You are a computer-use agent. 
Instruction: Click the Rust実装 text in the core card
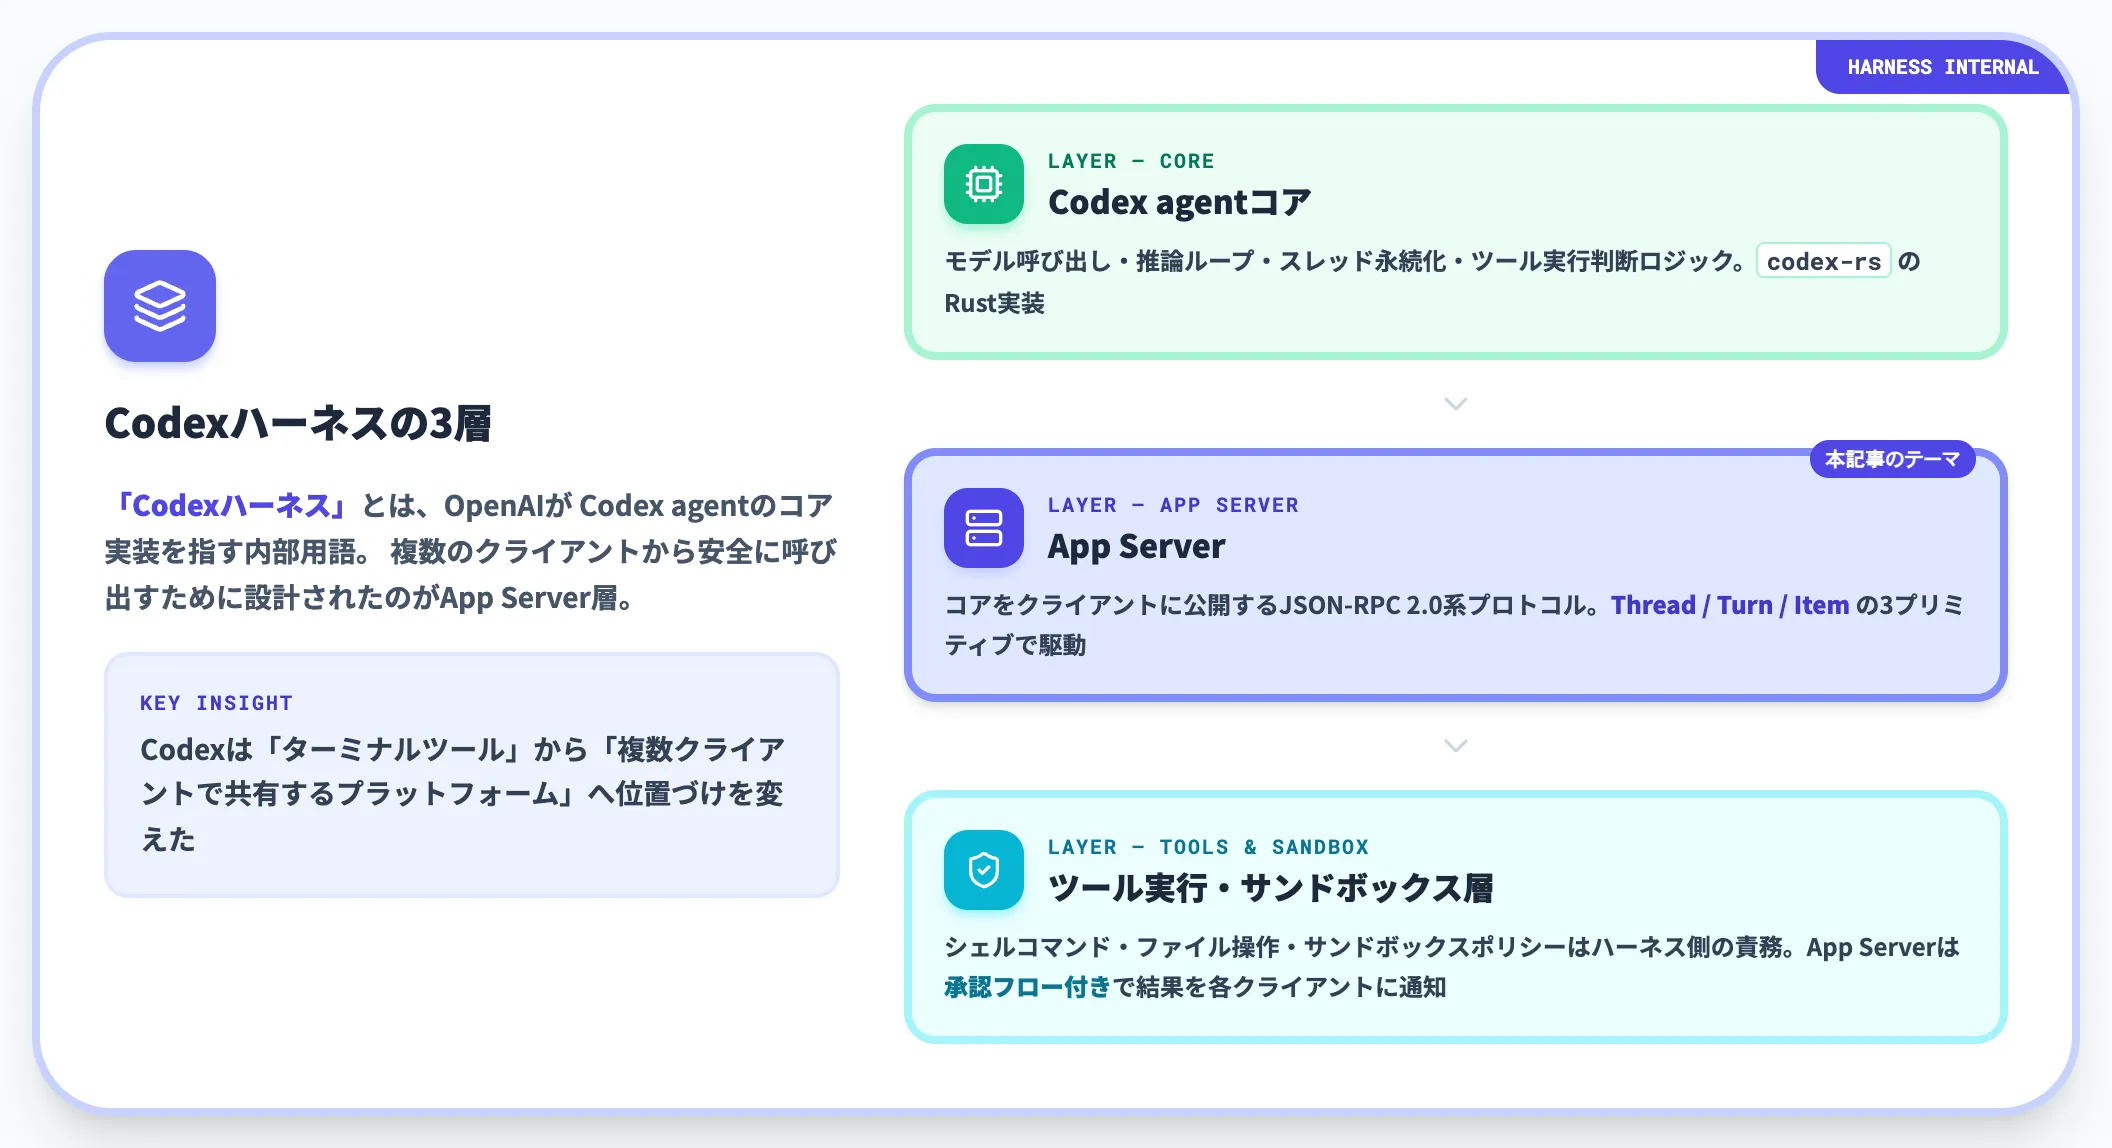tap(994, 303)
